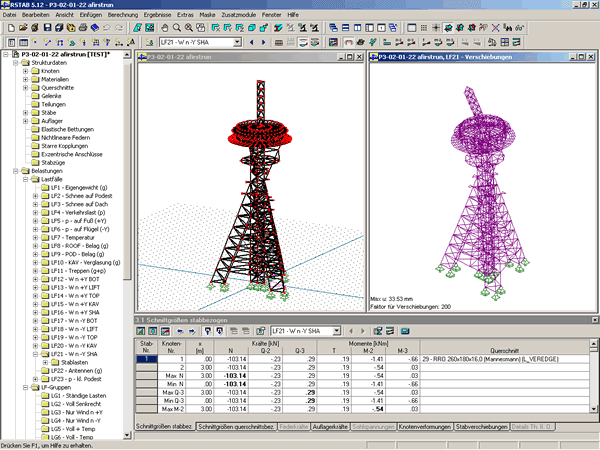Expand the Knoten tree node
The image size is (600, 450).
pos(26,72)
